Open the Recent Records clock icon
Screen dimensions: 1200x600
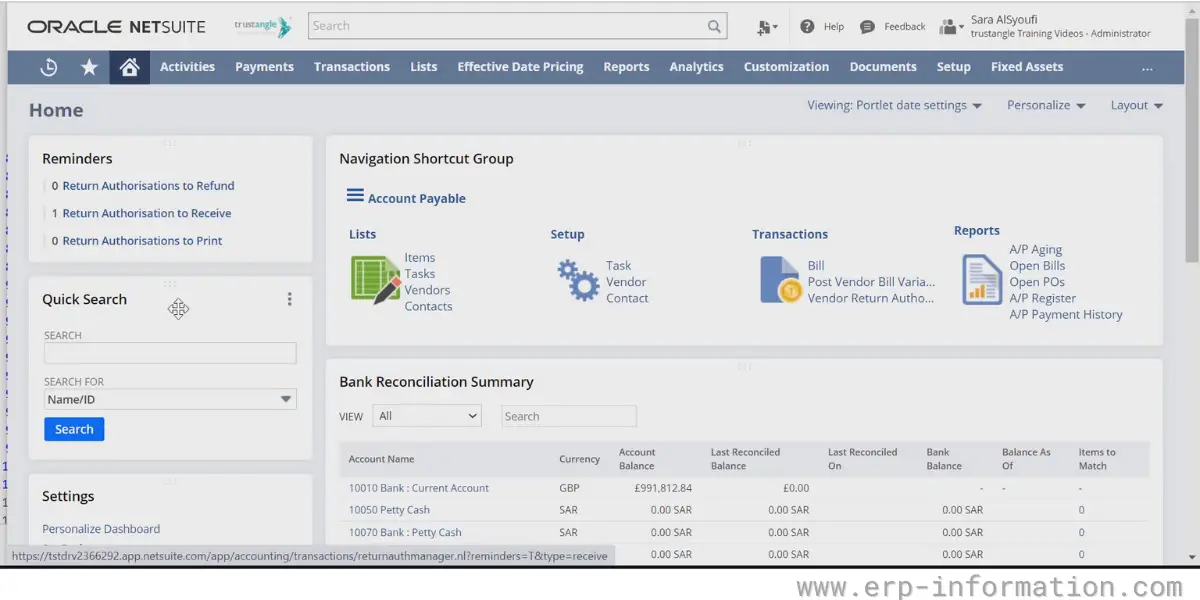point(49,67)
